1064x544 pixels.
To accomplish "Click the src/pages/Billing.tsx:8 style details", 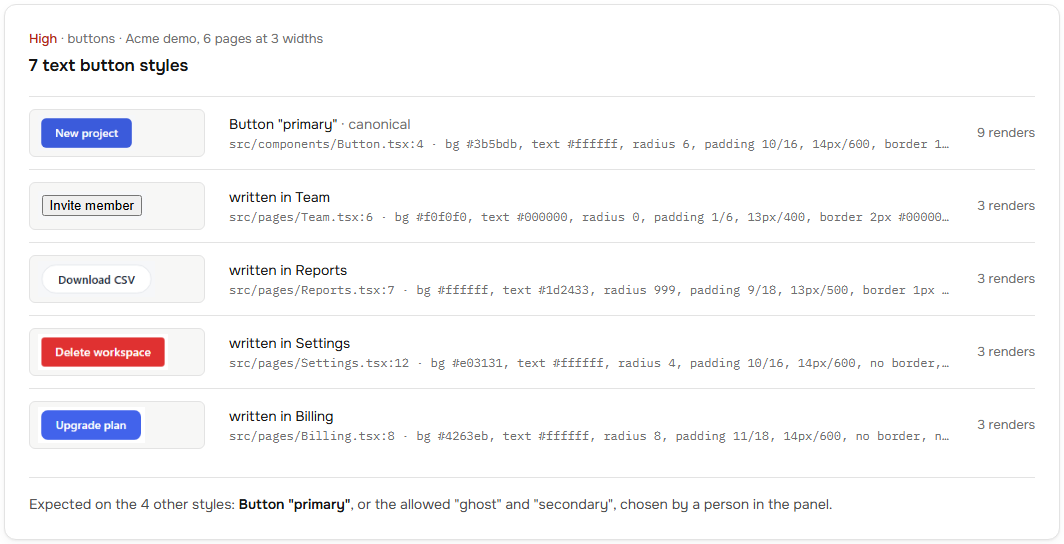I will point(589,436).
